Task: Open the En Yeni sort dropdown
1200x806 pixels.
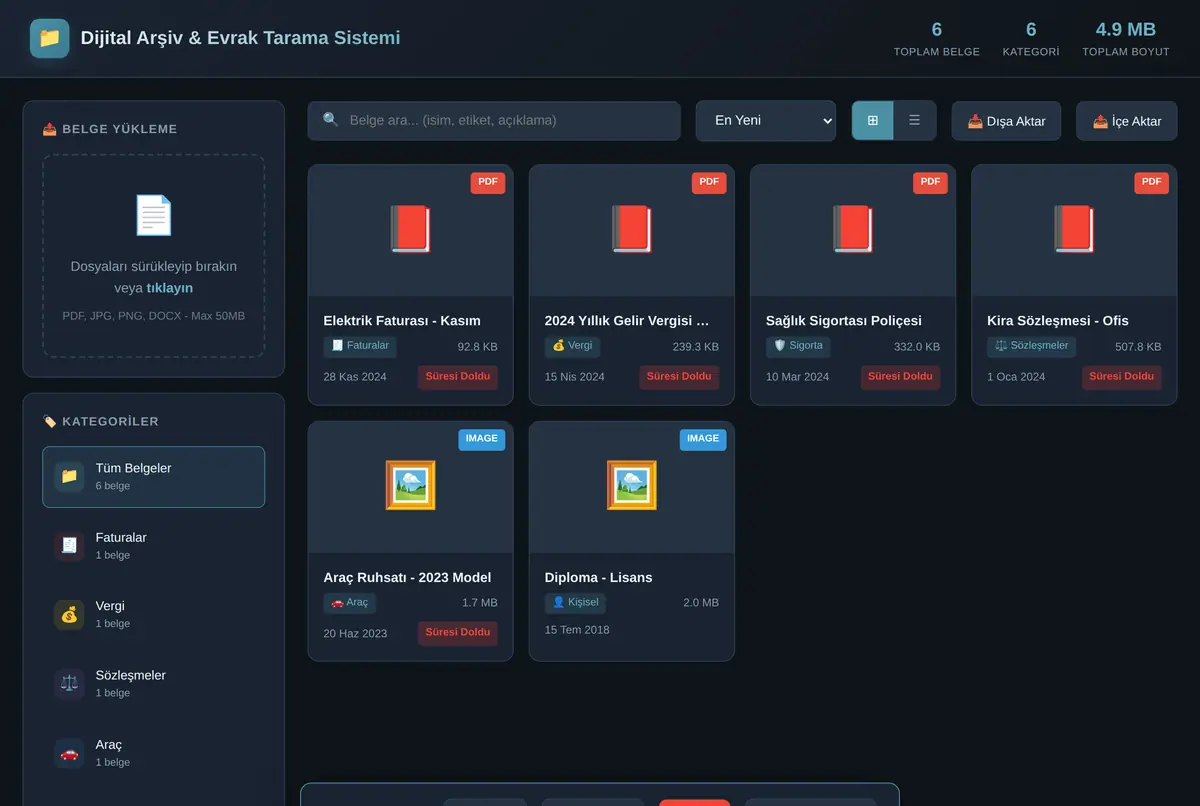Action: (766, 120)
